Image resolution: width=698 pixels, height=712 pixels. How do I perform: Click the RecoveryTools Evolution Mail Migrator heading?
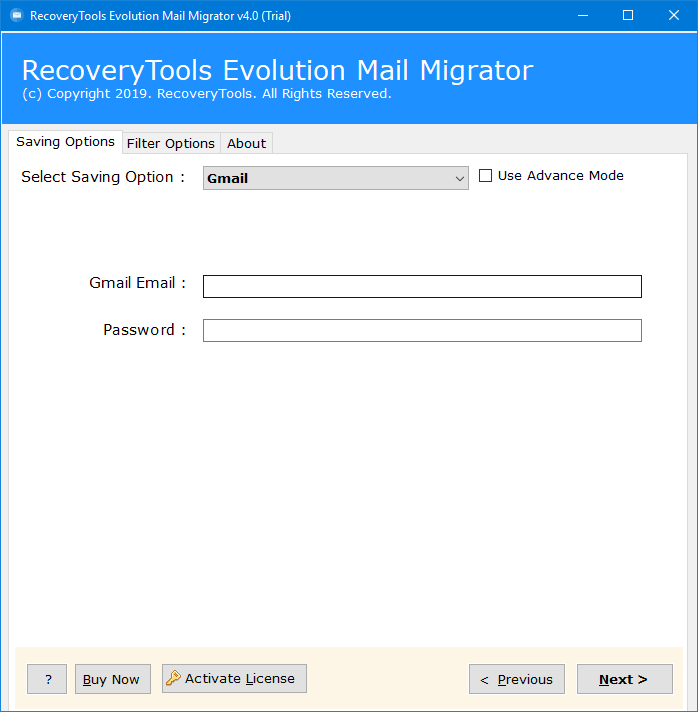pyautogui.click(x=277, y=70)
